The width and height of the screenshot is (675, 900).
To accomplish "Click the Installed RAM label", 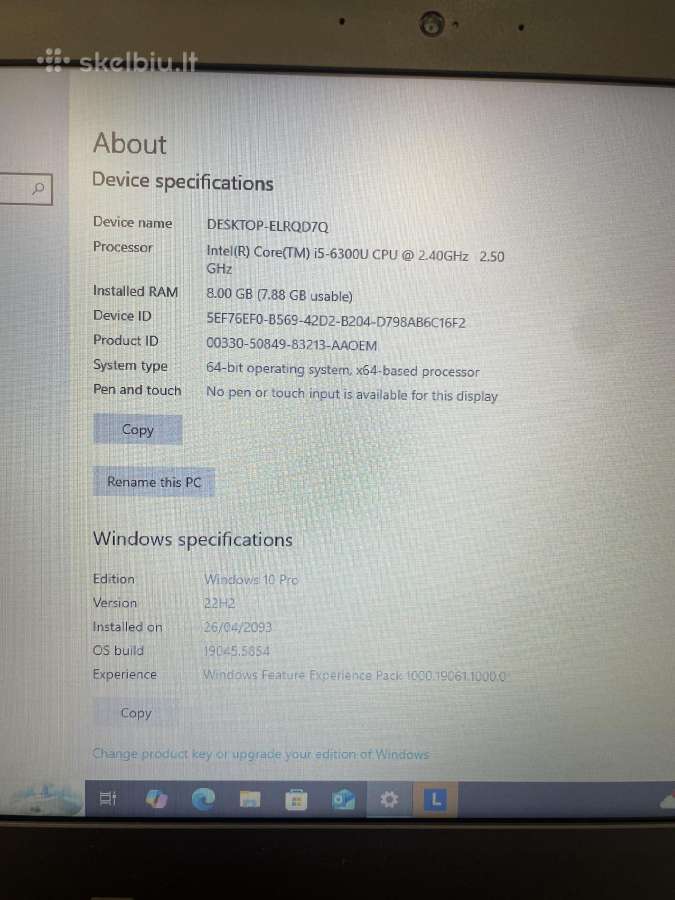I will point(135,291).
